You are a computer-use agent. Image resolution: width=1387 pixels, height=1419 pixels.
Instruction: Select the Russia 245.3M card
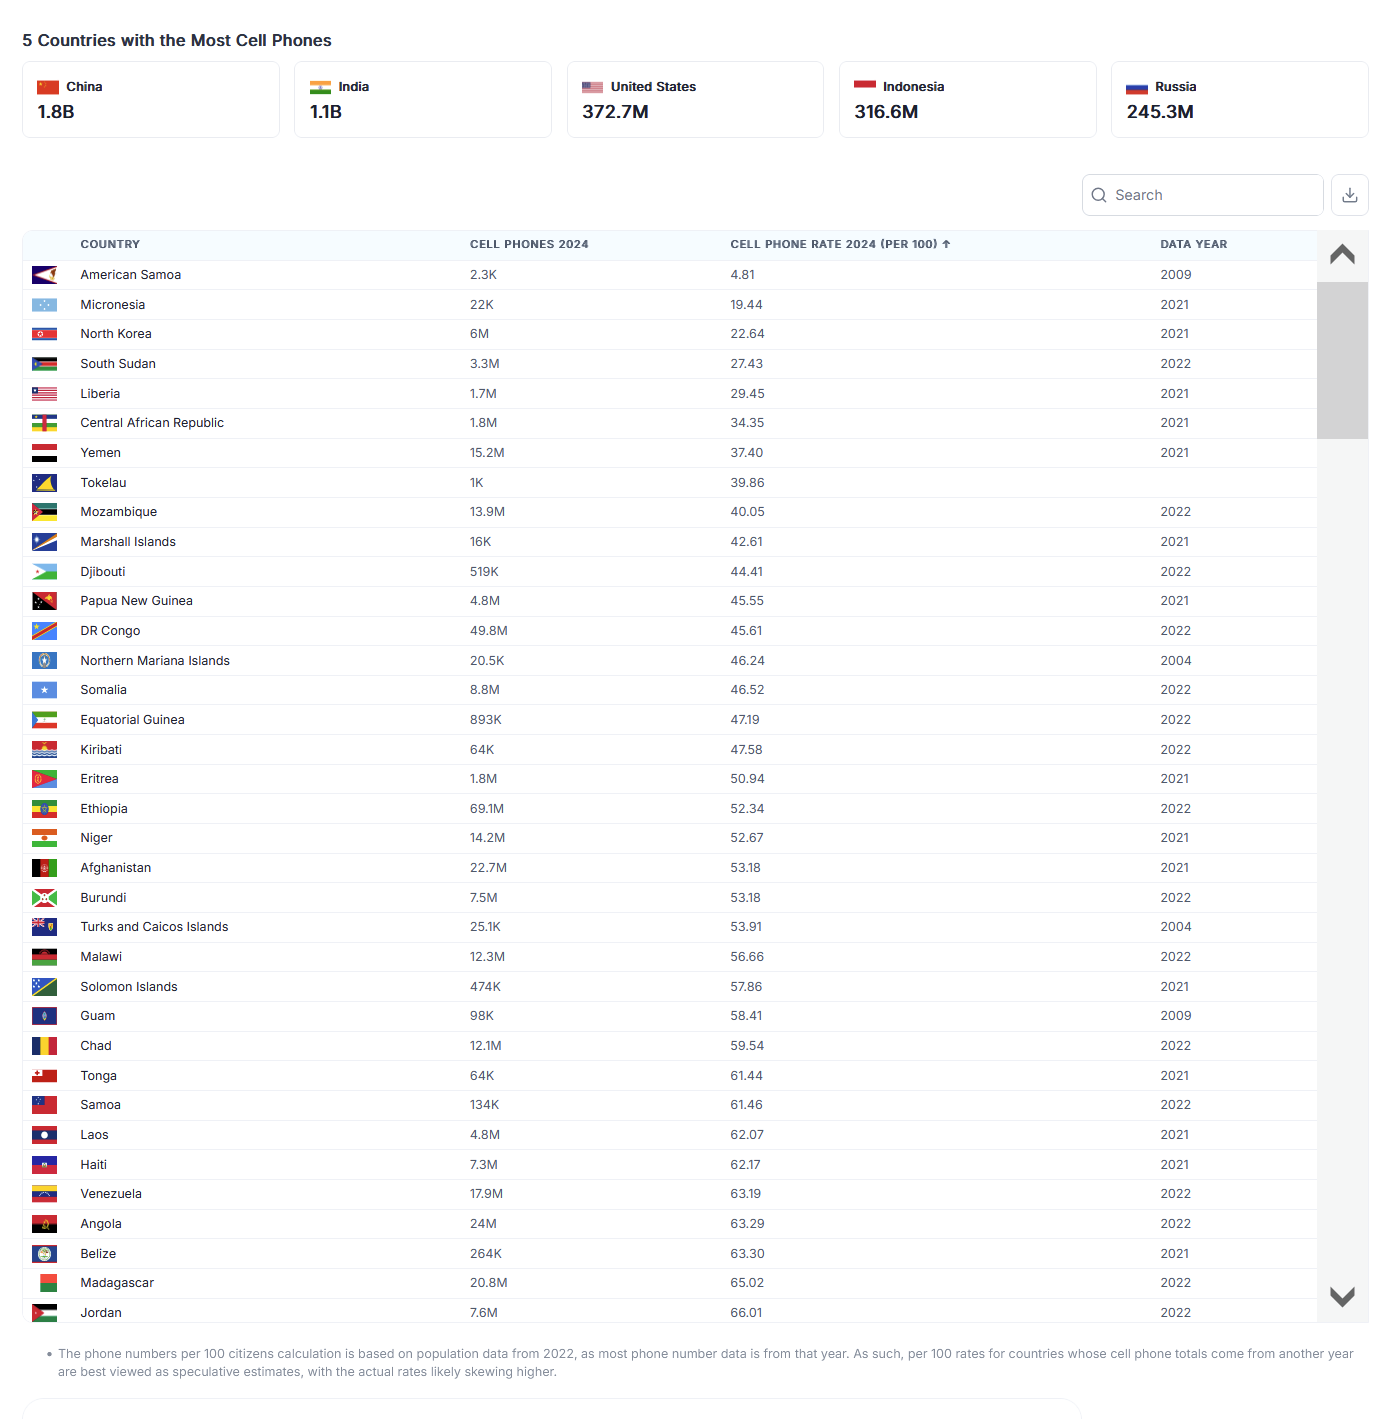click(1239, 100)
